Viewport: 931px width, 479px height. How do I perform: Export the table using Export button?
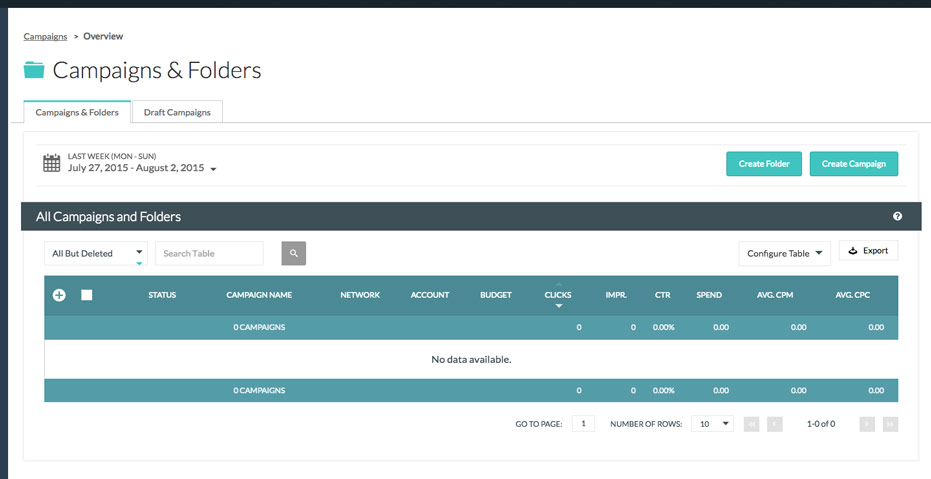(868, 251)
